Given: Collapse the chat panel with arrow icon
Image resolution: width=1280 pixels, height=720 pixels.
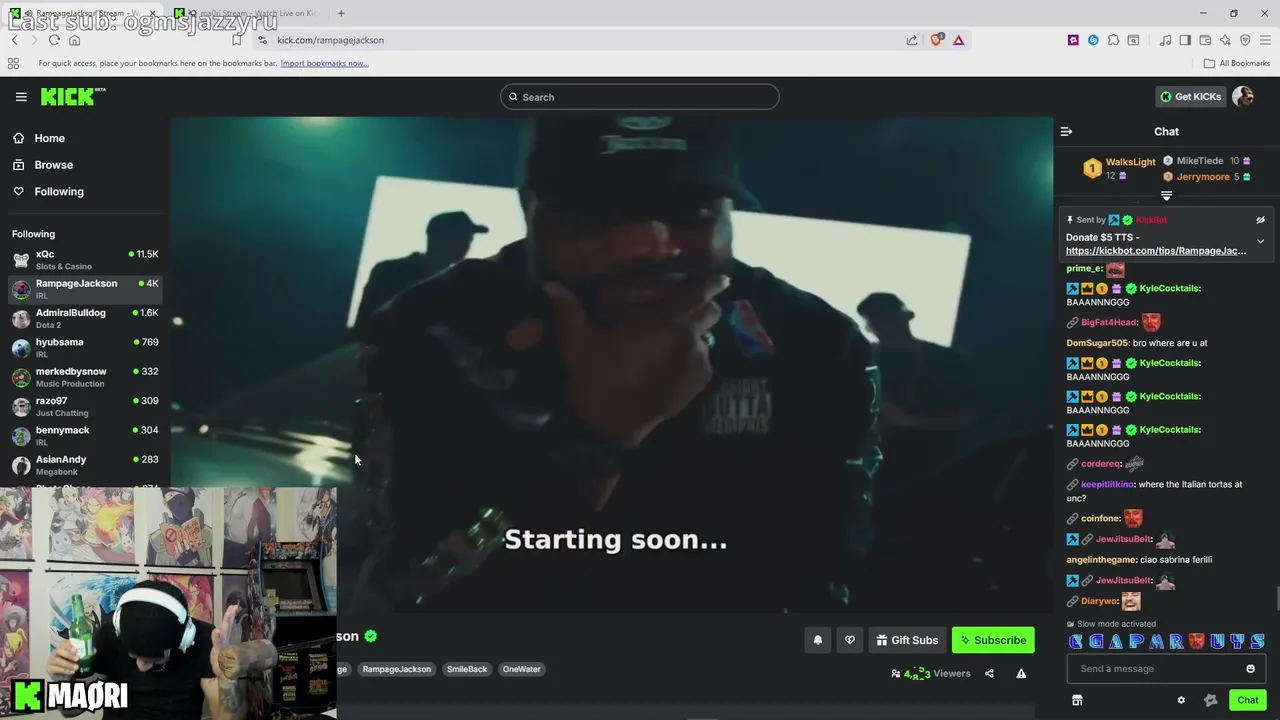Looking at the screenshot, I should (1066, 131).
